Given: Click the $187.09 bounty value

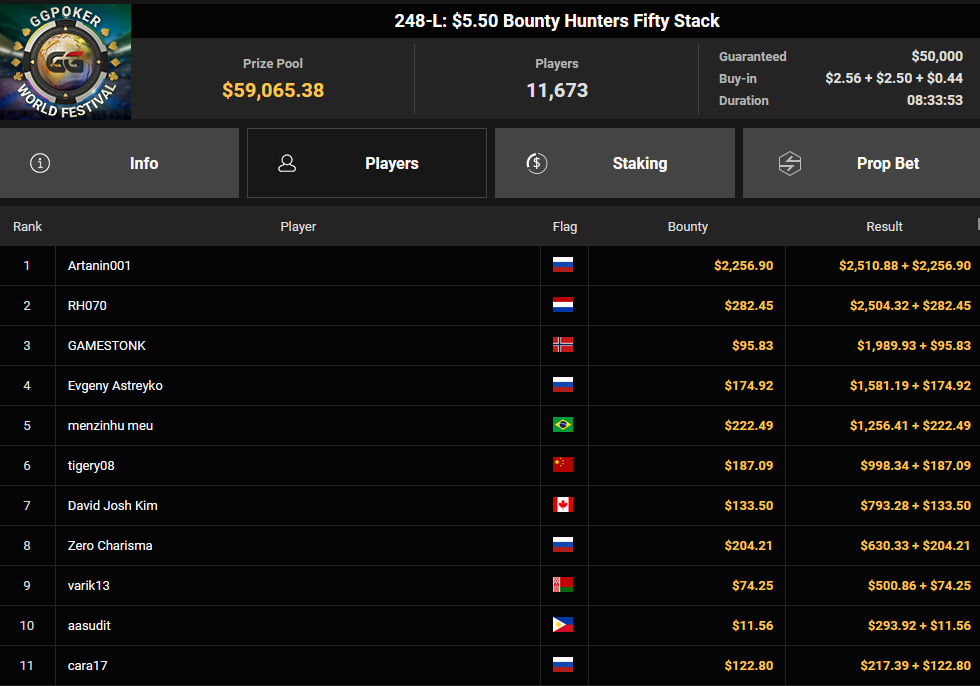Looking at the screenshot, I should click(x=749, y=465).
